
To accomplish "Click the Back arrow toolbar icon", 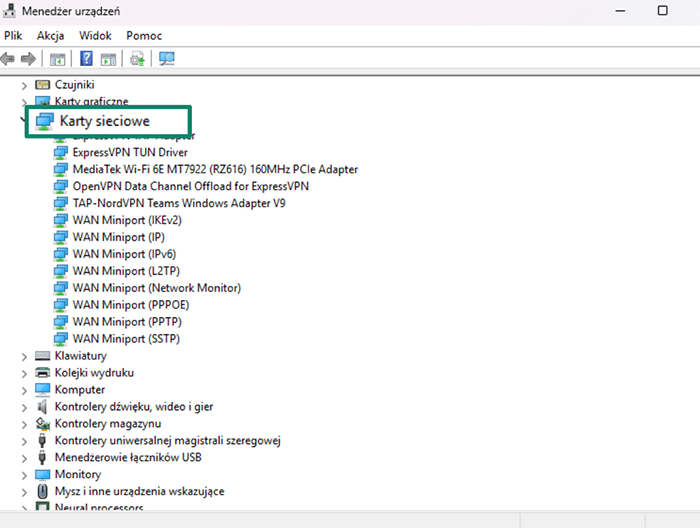I will 10,59.
